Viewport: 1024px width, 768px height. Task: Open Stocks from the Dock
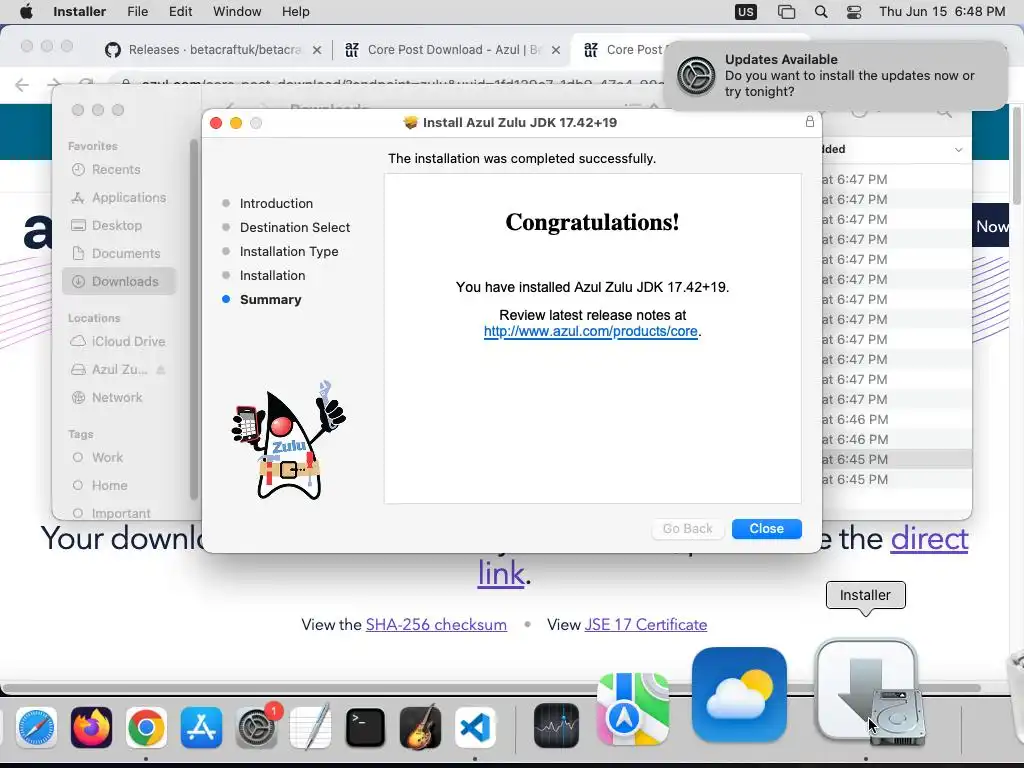coord(556,725)
